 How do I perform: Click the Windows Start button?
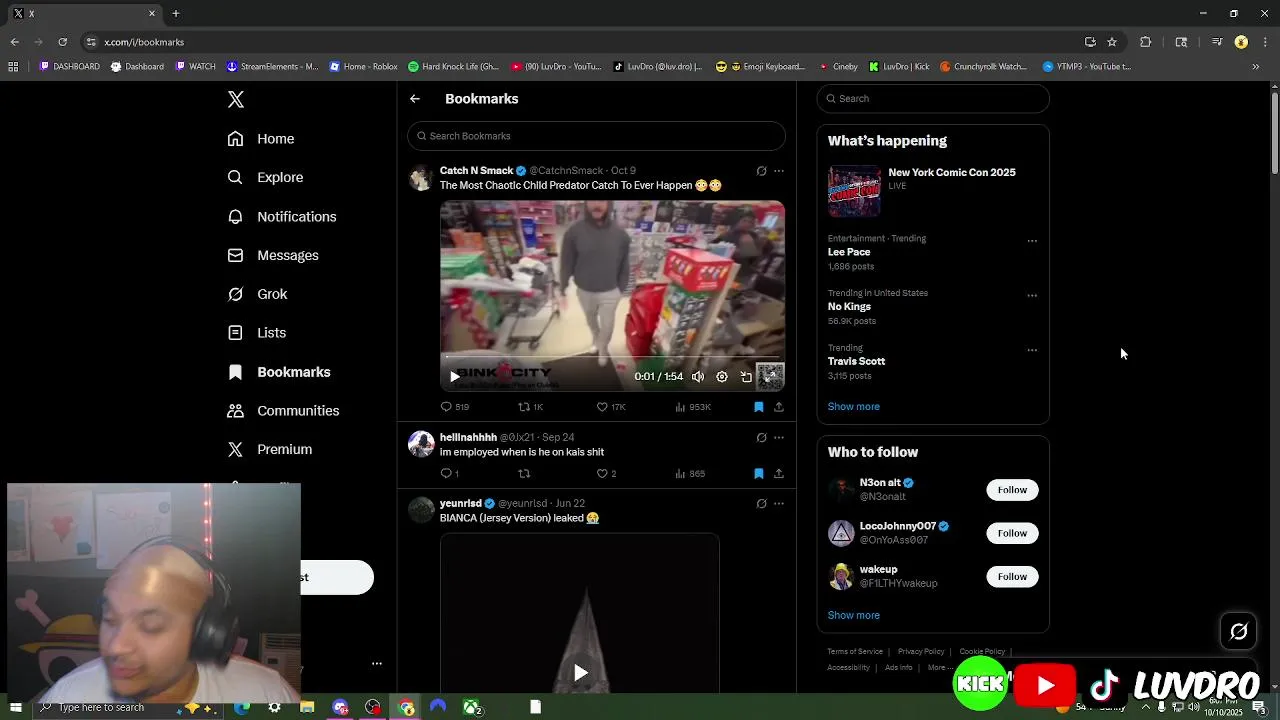pyautogui.click(x=15, y=708)
